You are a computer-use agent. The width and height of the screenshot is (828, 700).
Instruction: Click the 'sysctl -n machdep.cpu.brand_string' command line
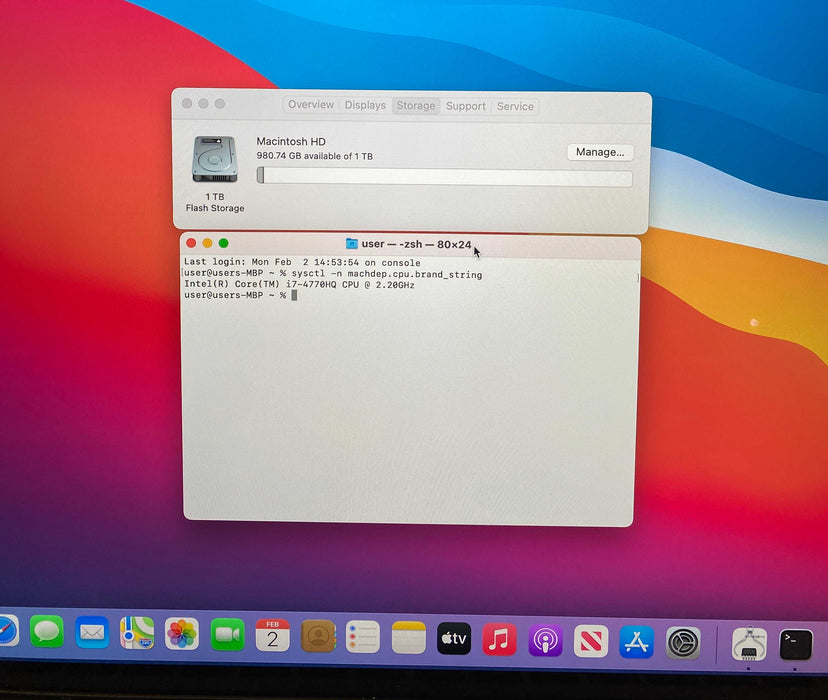tap(387, 275)
